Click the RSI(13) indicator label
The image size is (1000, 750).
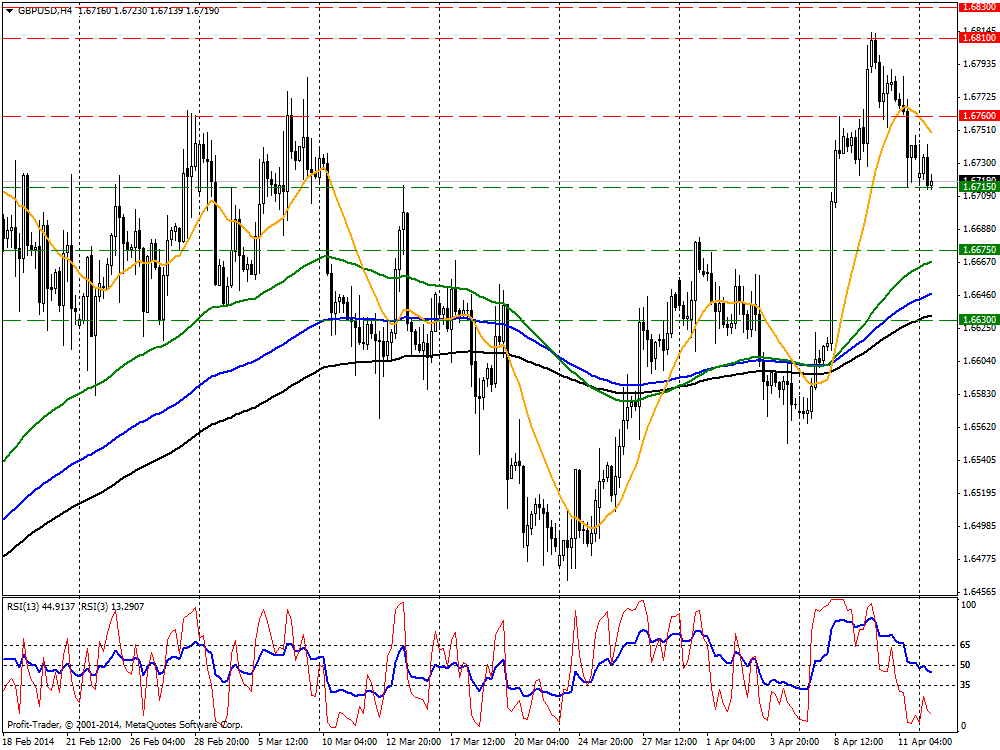(x=40, y=606)
